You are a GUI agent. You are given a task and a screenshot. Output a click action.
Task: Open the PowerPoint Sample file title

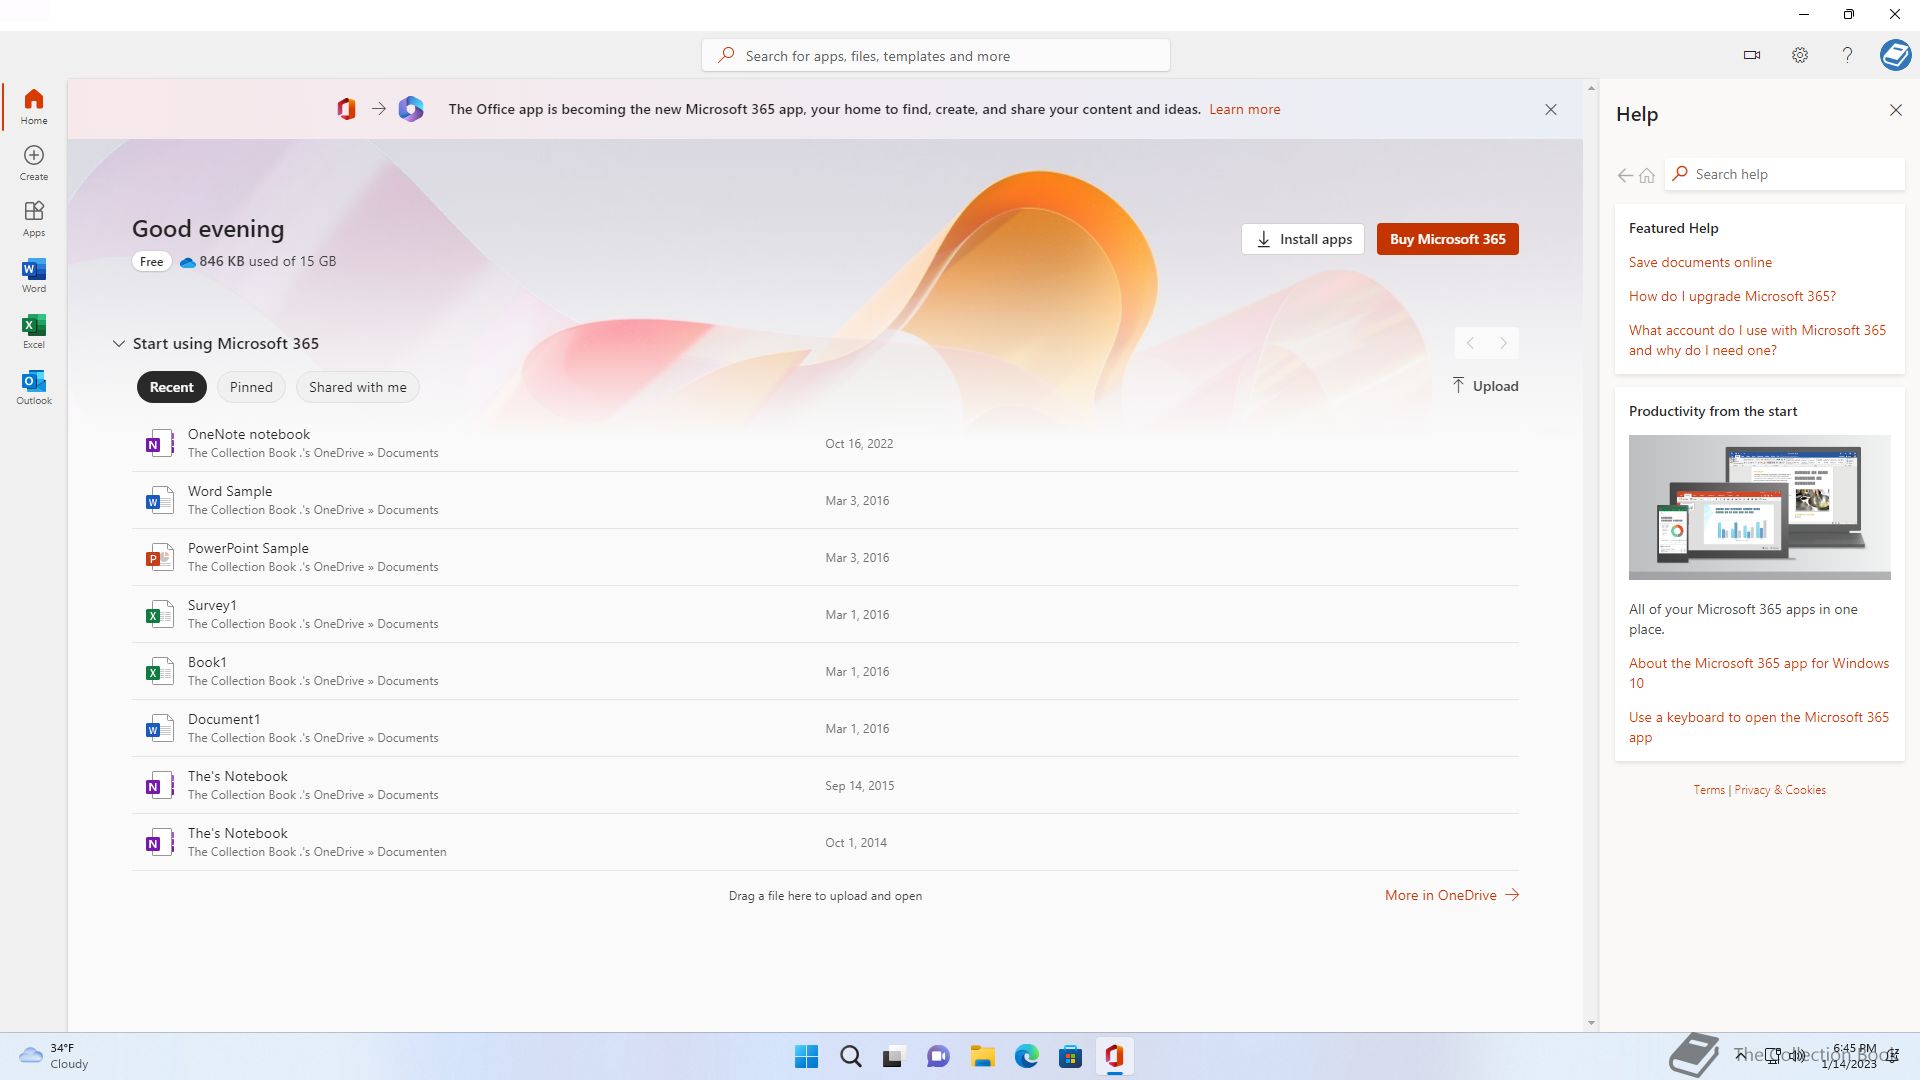click(x=248, y=548)
